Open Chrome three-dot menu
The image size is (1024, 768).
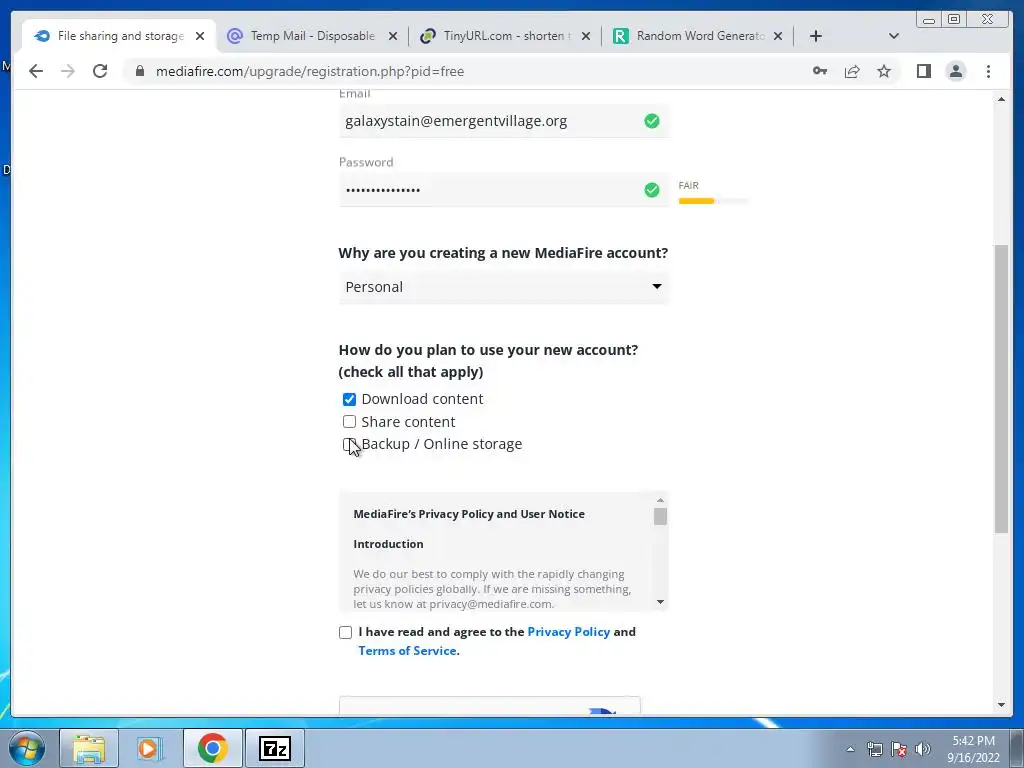tap(988, 71)
